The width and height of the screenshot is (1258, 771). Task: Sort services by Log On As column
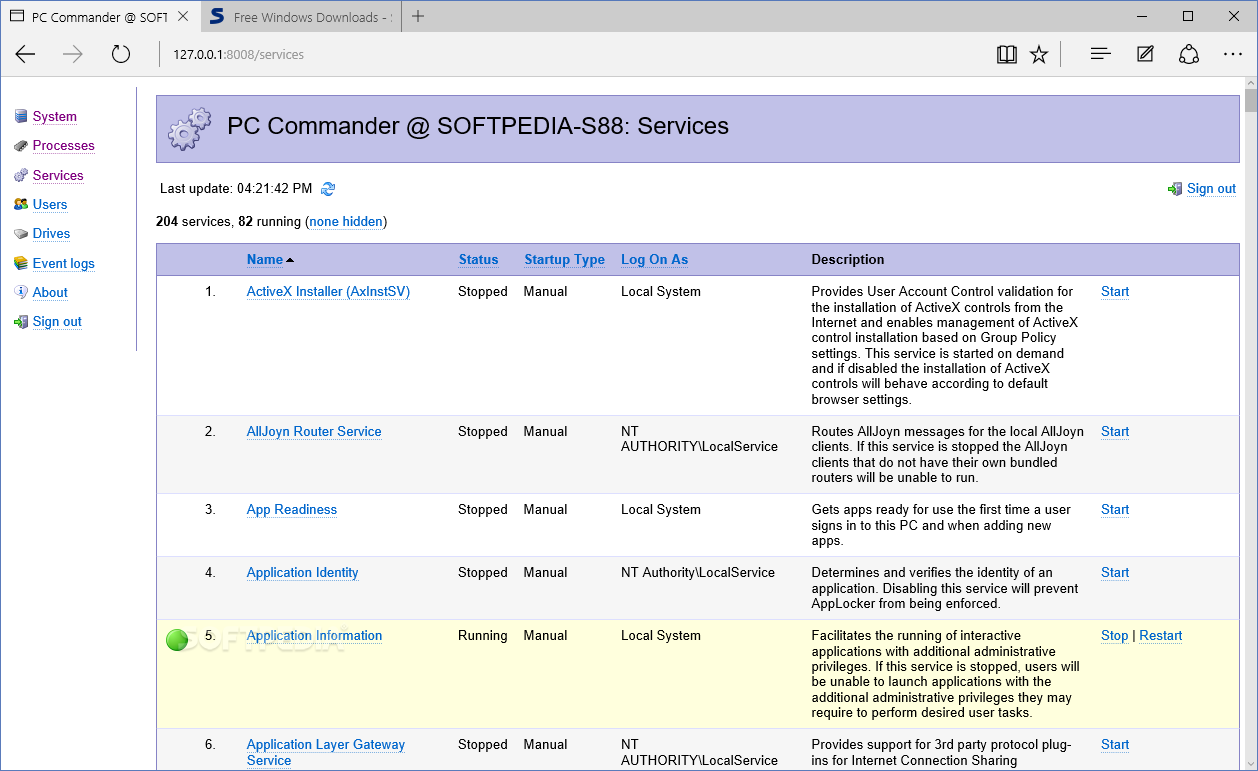654,259
